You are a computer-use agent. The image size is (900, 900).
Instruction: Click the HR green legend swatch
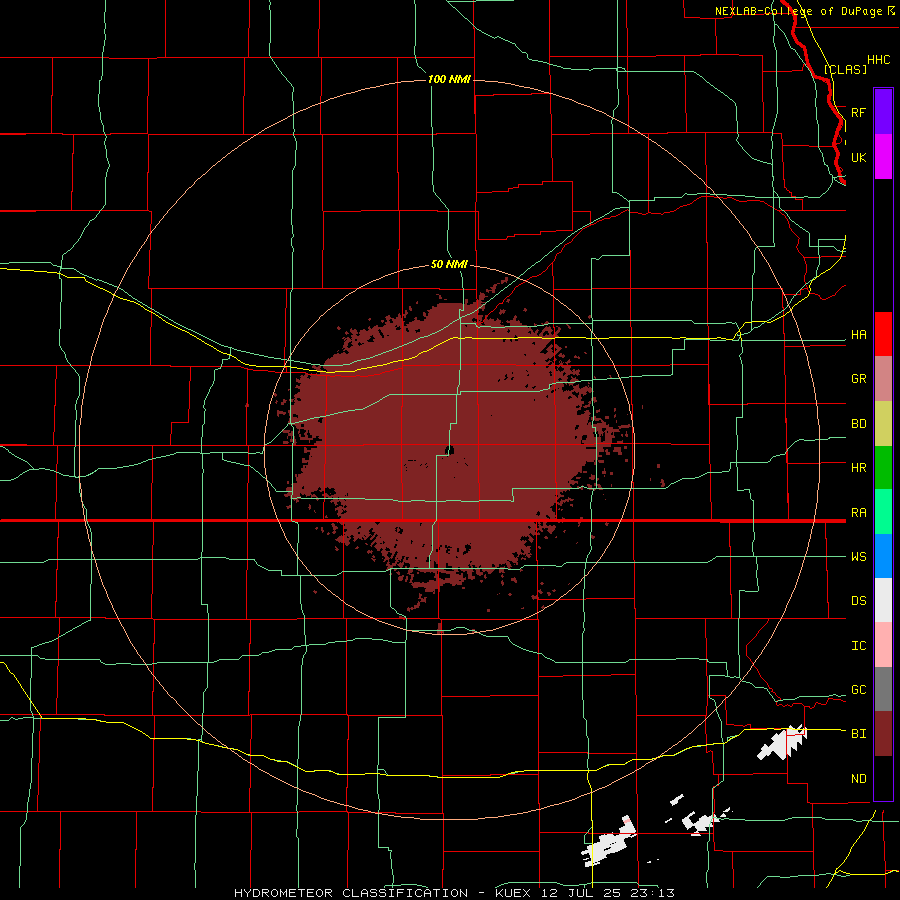(883, 468)
